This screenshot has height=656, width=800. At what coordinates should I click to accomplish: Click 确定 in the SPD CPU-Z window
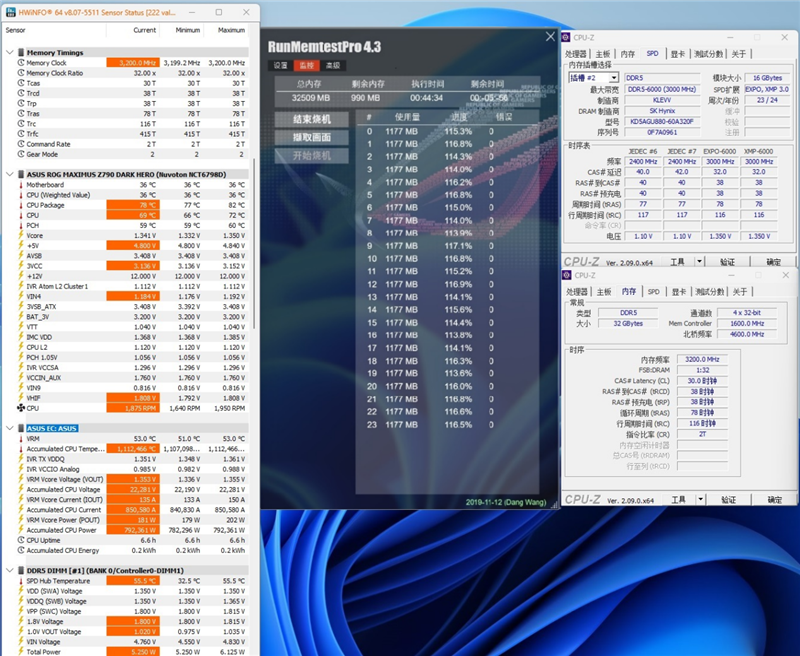pyautogui.click(x=773, y=262)
